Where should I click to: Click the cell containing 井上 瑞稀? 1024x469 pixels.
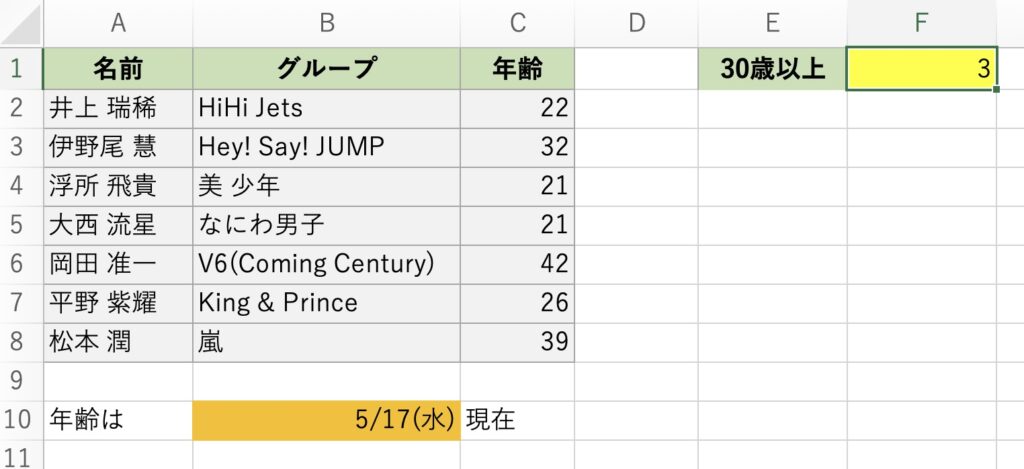[x=118, y=108]
